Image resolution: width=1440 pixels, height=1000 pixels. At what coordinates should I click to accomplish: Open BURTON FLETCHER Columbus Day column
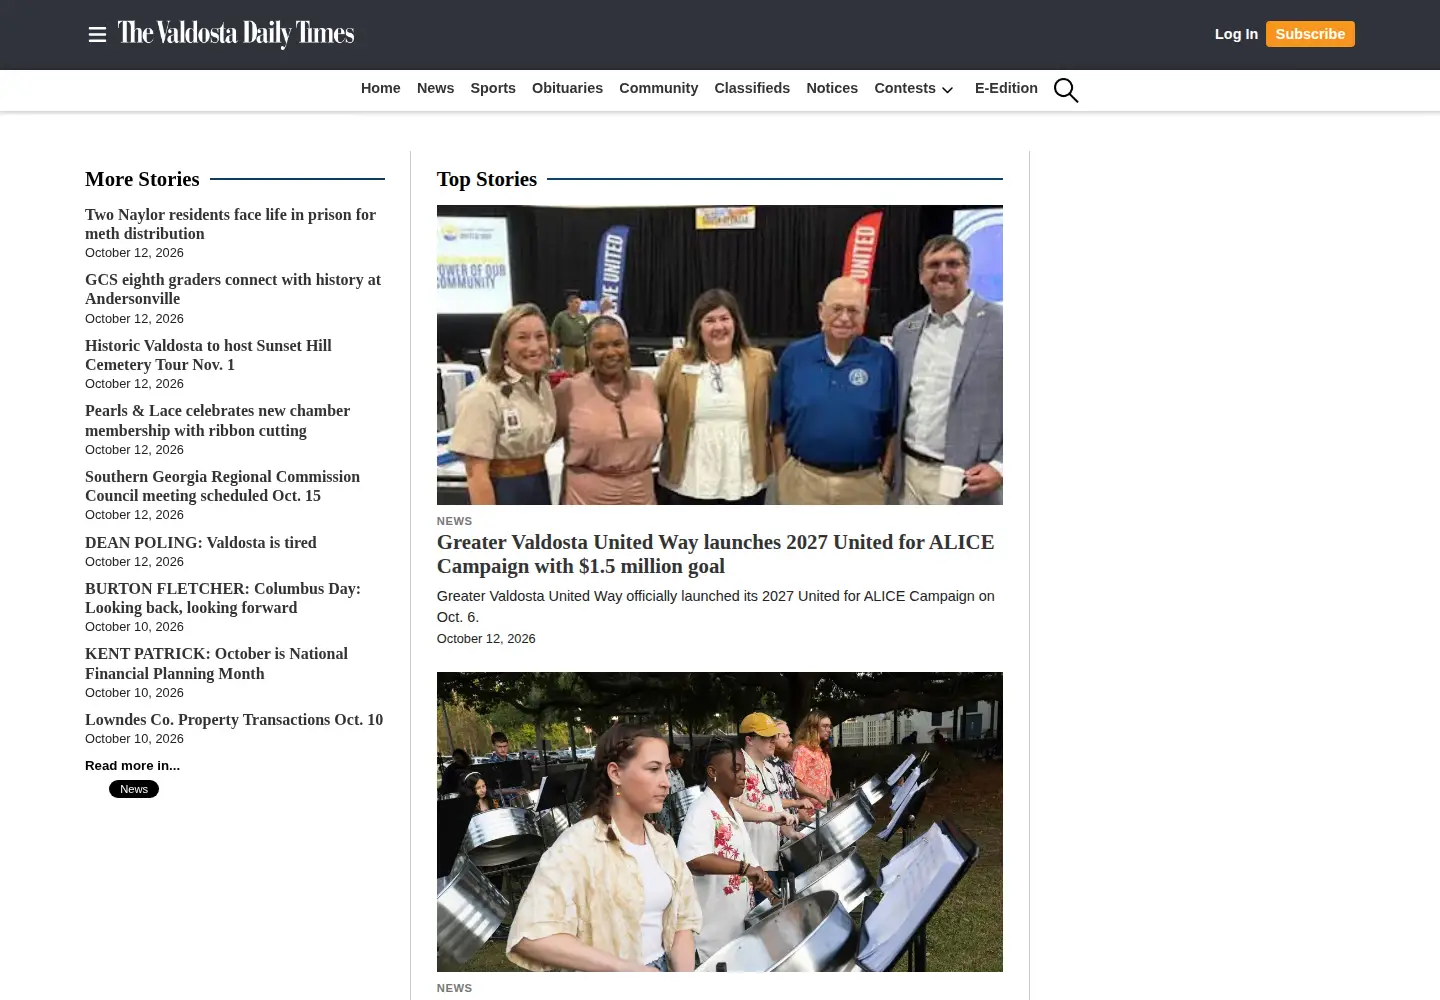tap(223, 598)
